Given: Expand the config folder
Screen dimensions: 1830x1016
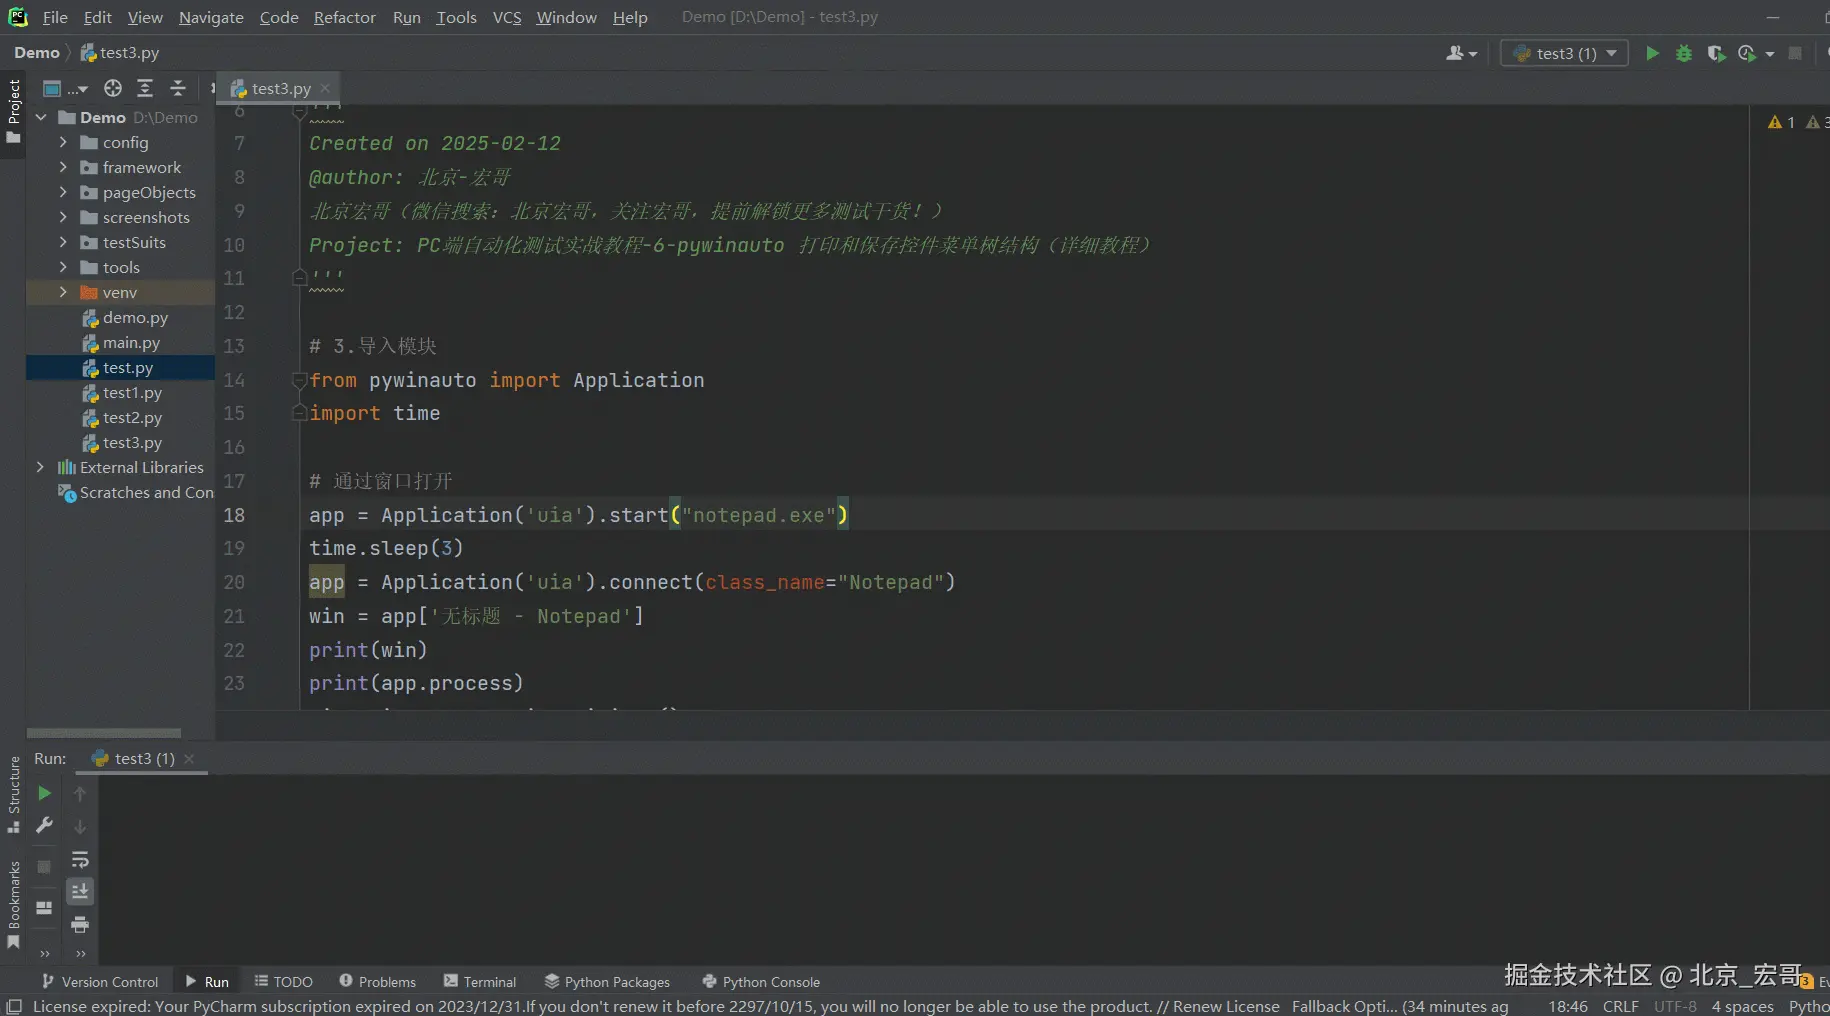Looking at the screenshot, I should [x=63, y=142].
